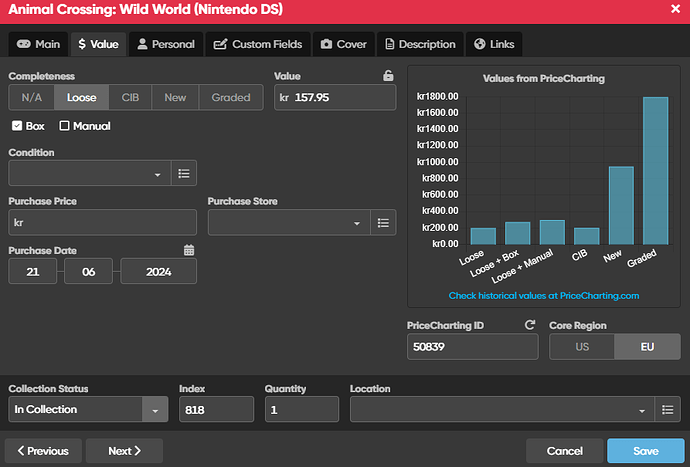
Task: Click the Index field showing 818
Action: [217, 410]
